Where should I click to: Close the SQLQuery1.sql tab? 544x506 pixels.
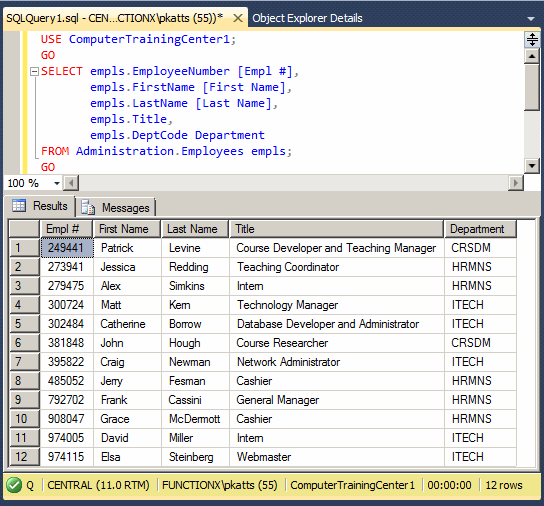238,18
